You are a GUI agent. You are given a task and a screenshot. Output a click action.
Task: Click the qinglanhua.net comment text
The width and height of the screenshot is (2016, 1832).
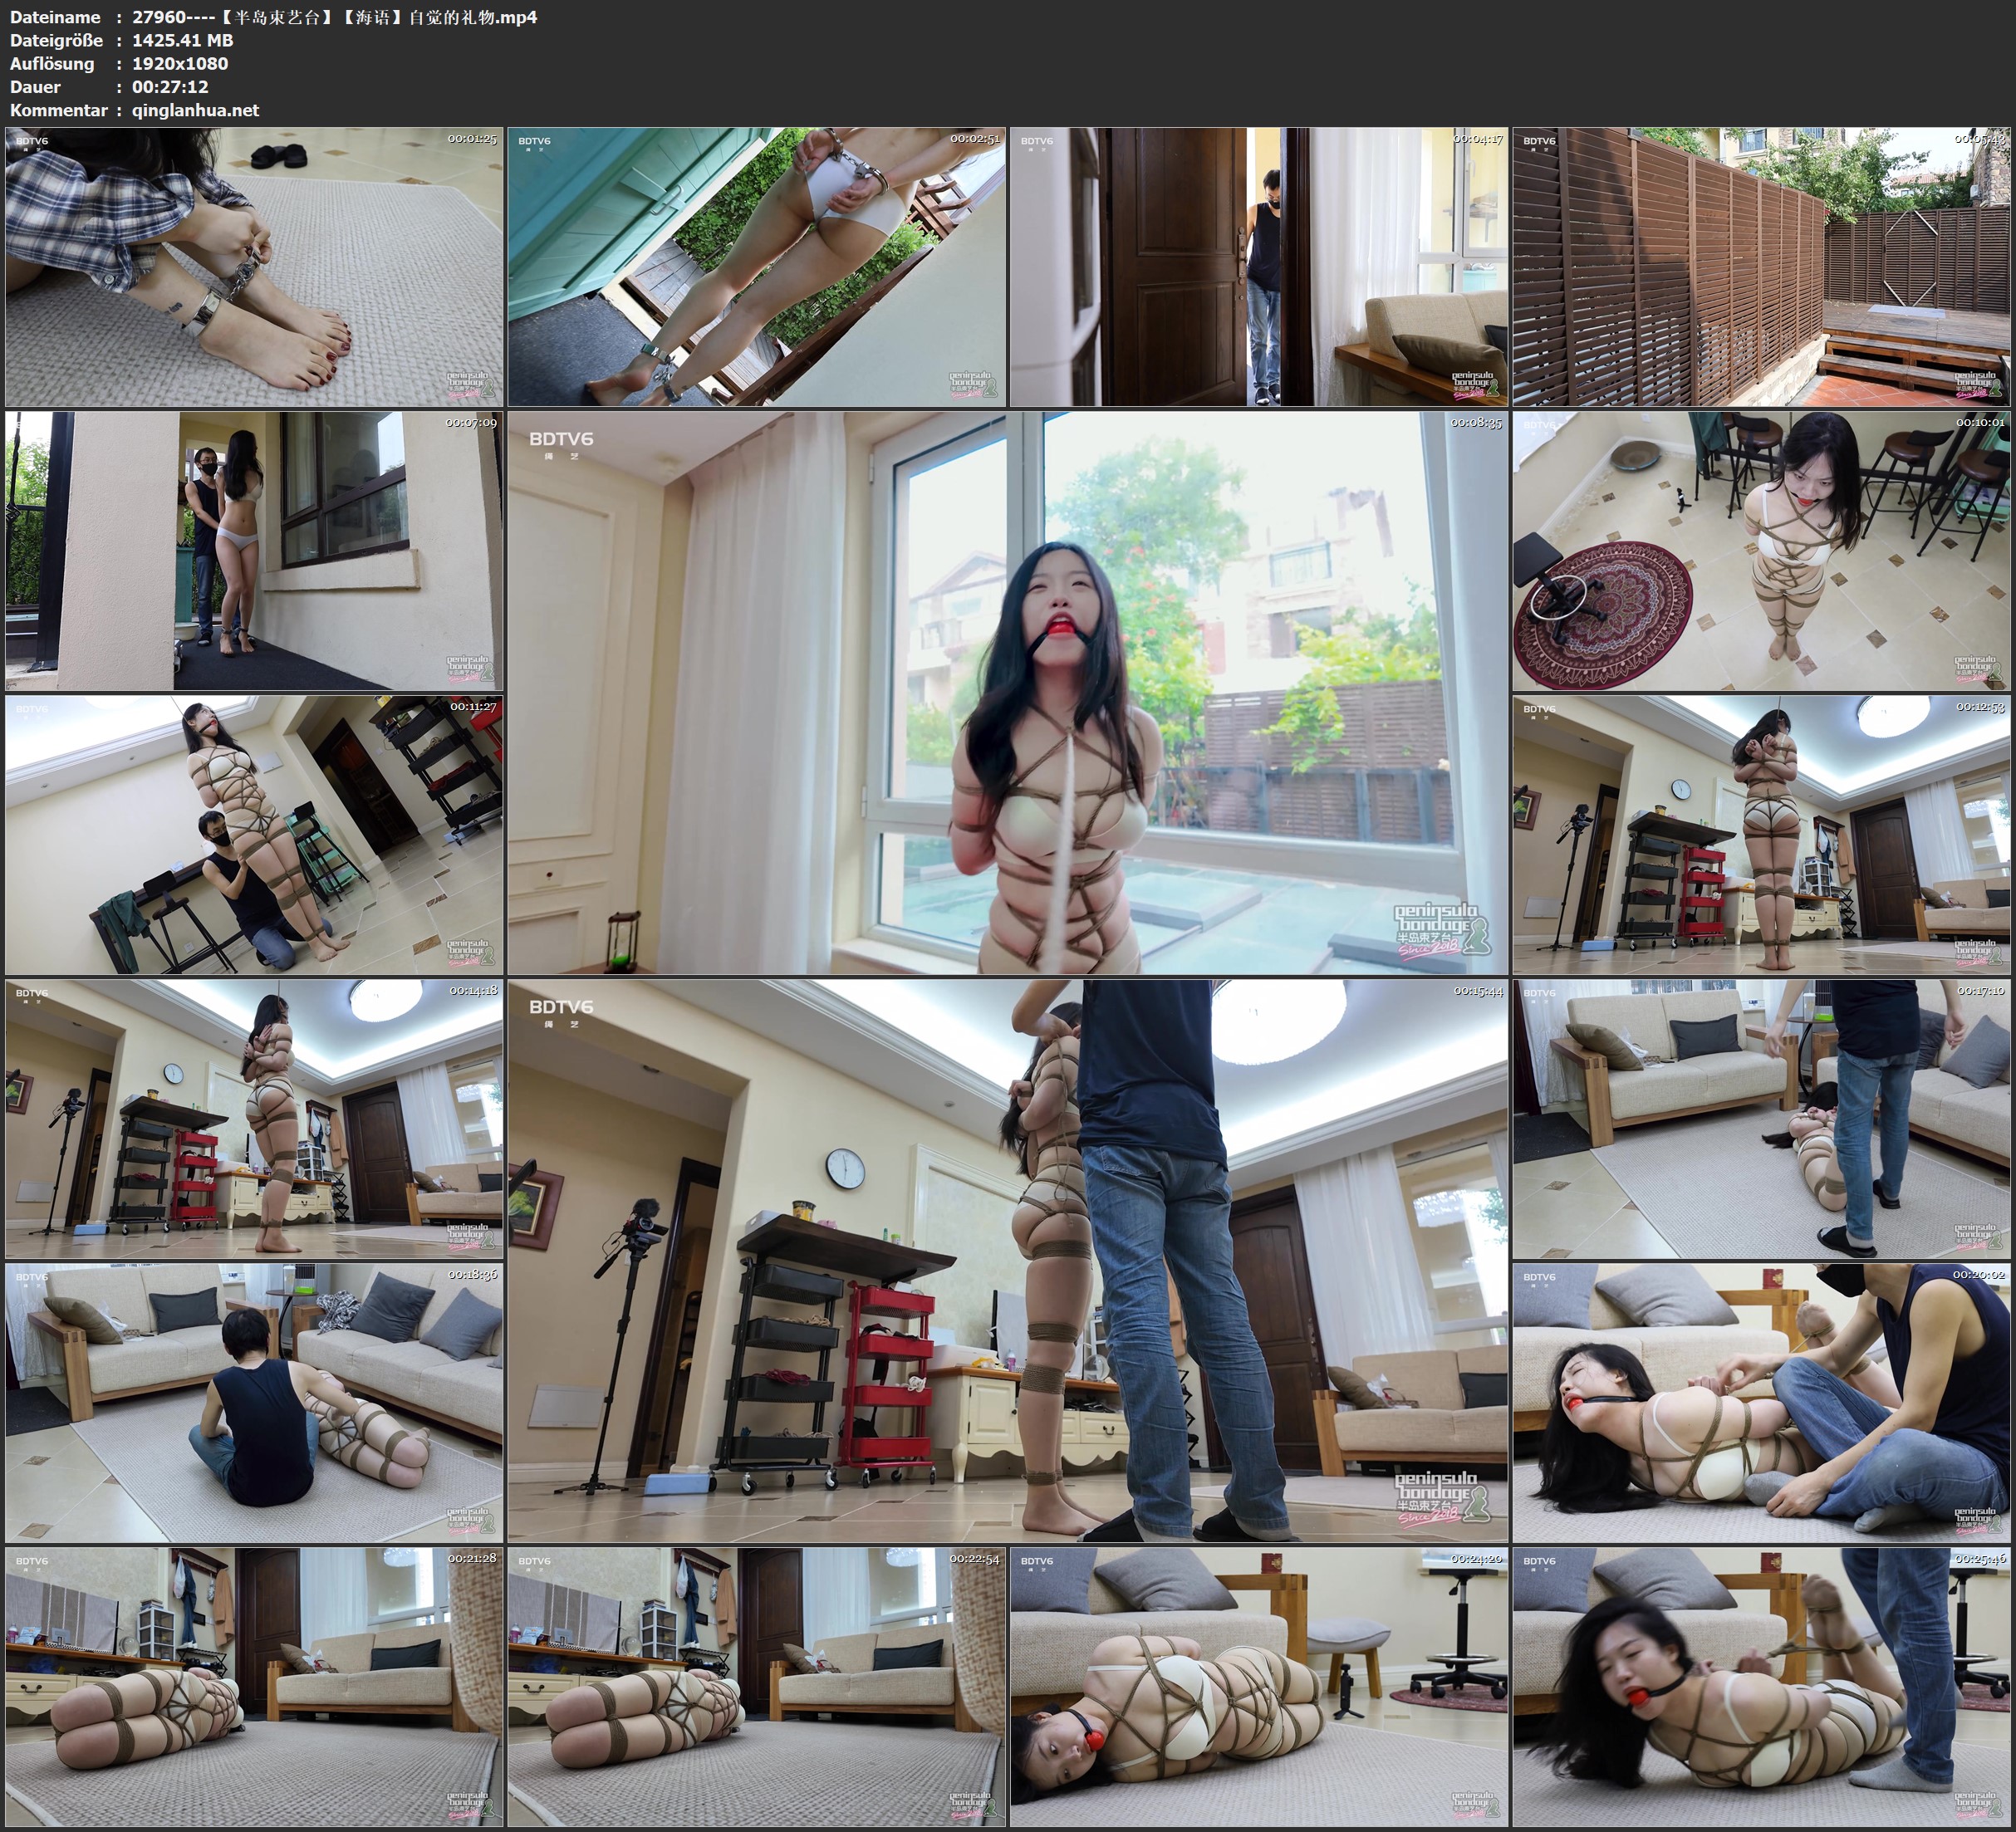pyautogui.click(x=195, y=110)
